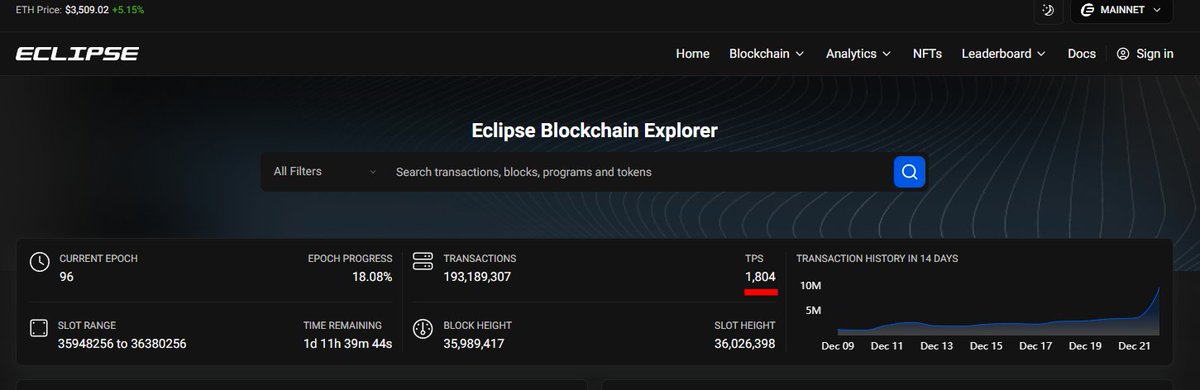Click the Dec 09 label on transaction chart
The width and height of the screenshot is (1200, 390).
click(x=837, y=346)
